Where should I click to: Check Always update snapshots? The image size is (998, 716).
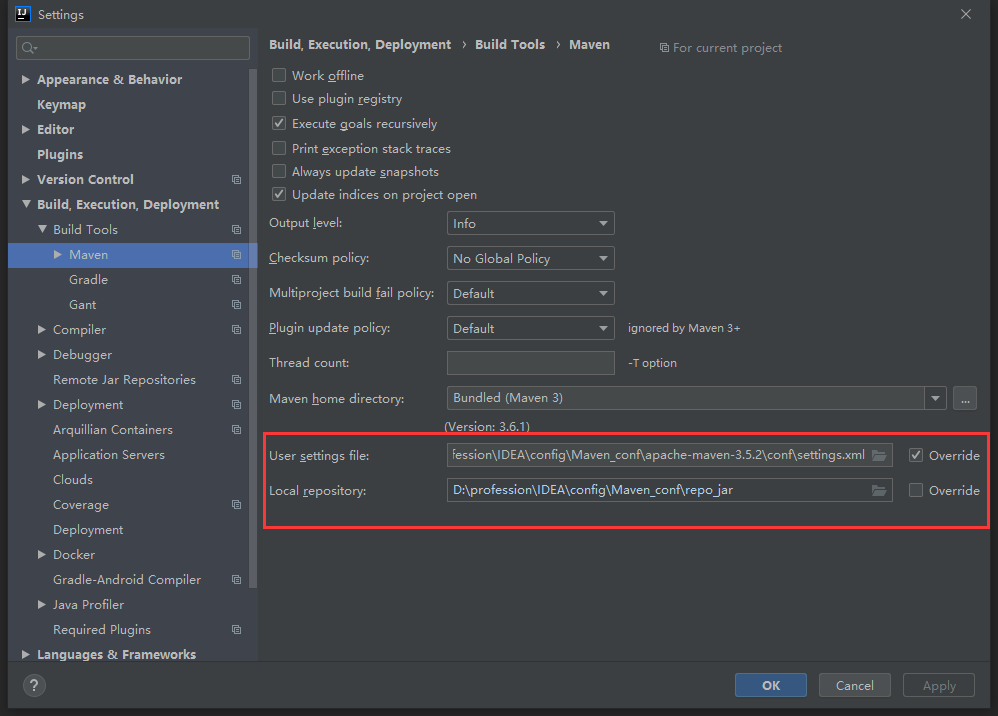(279, 171)
